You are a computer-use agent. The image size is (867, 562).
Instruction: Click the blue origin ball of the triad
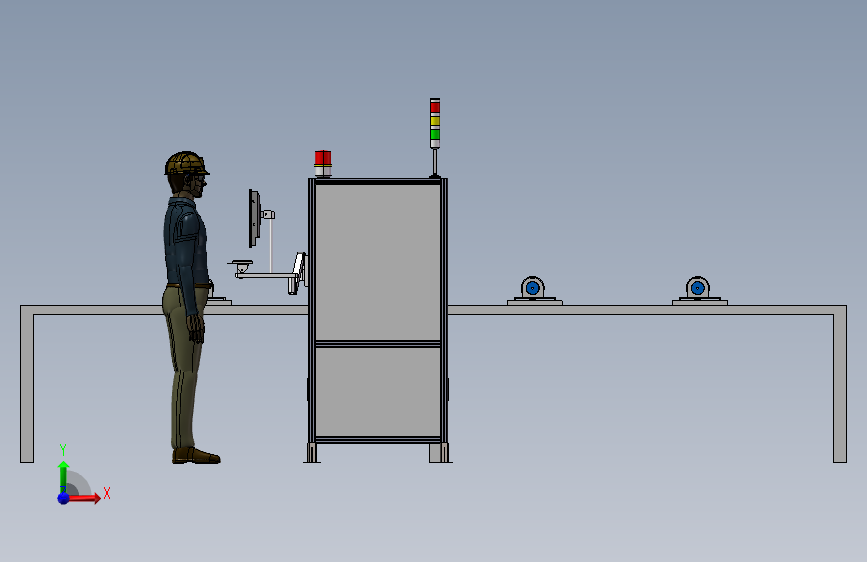(x=64, y=498)
